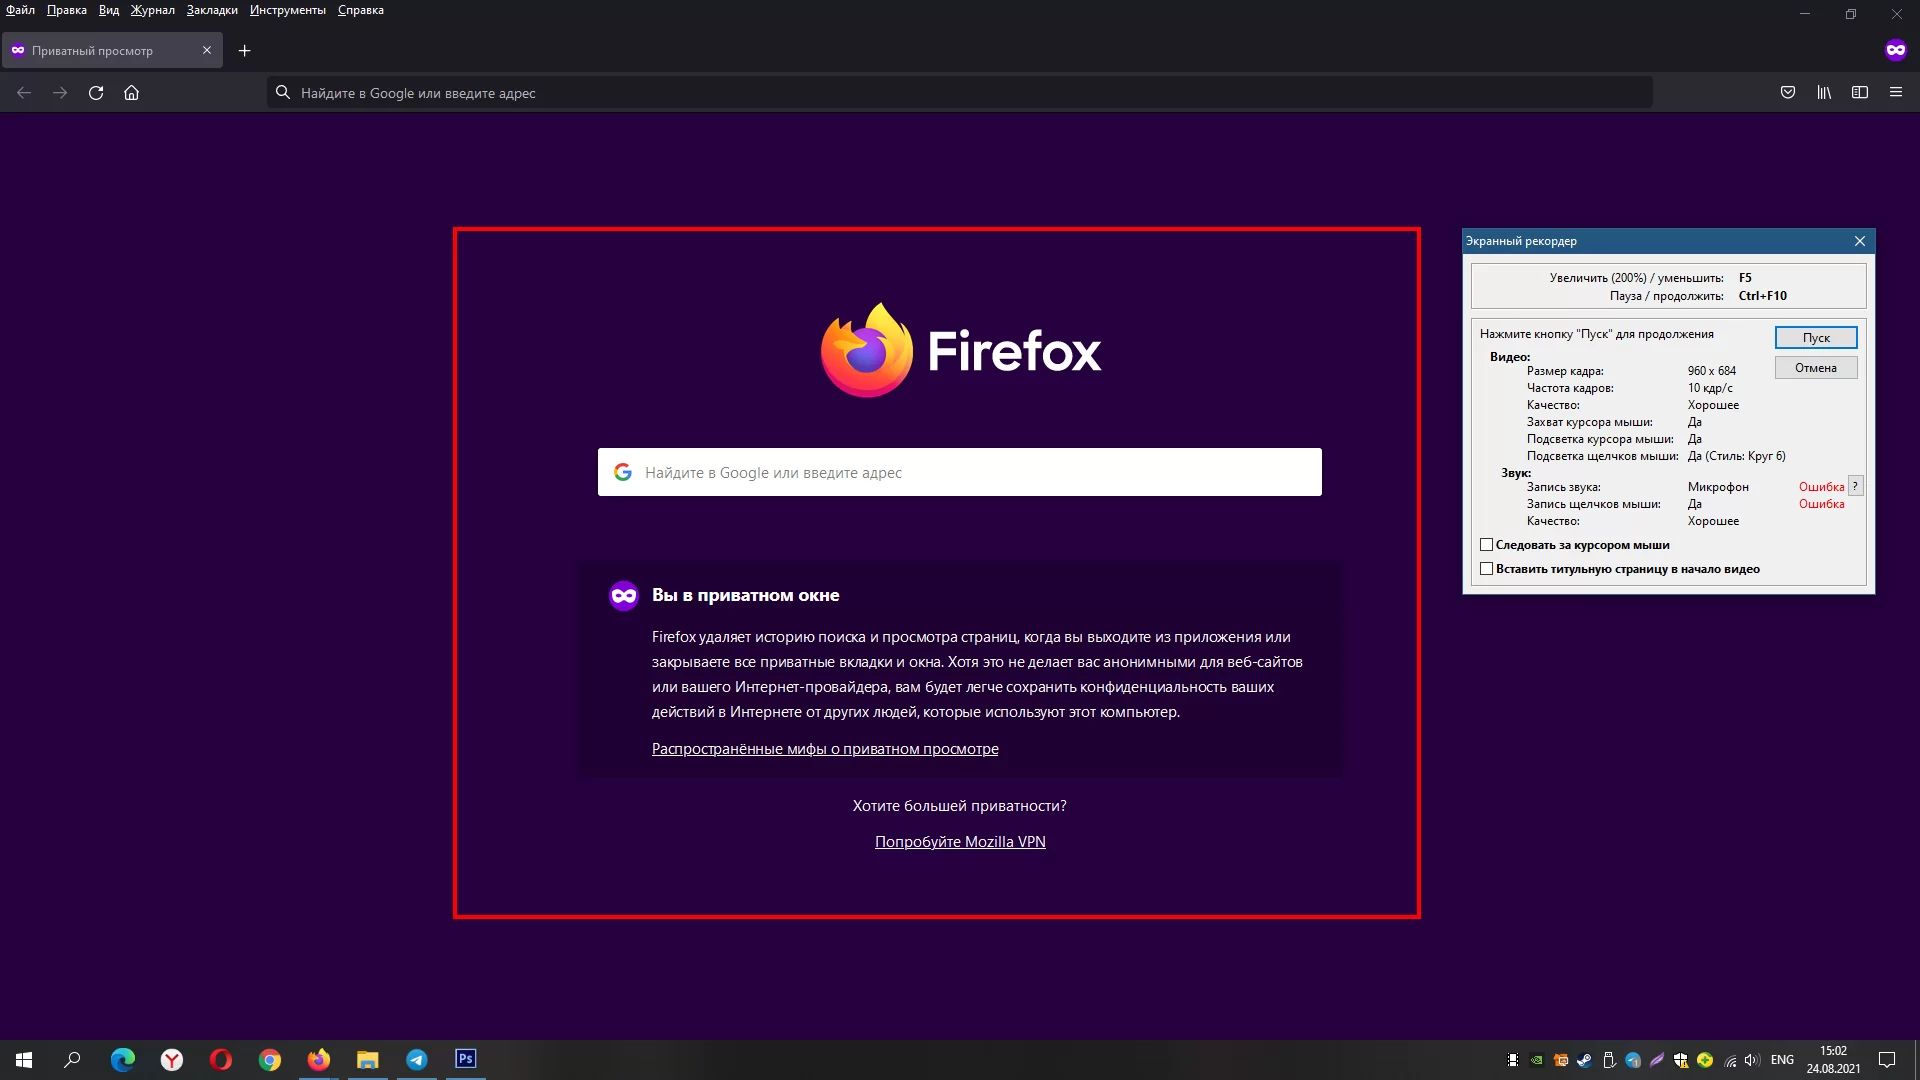This screenshot has width=1920, height=1080.
Task: Click the Firefox back arrow
Action: pos(24,93)
